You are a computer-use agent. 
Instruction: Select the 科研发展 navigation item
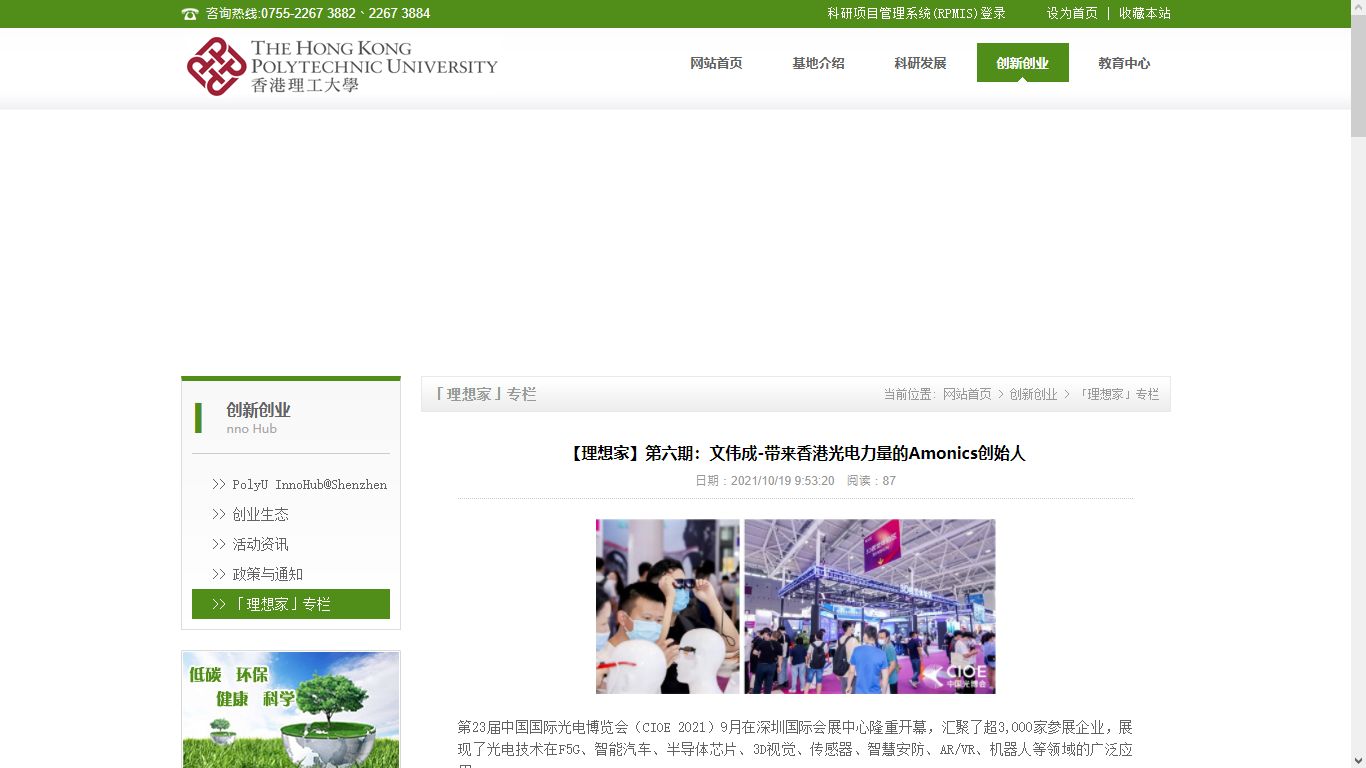(920, 63)
